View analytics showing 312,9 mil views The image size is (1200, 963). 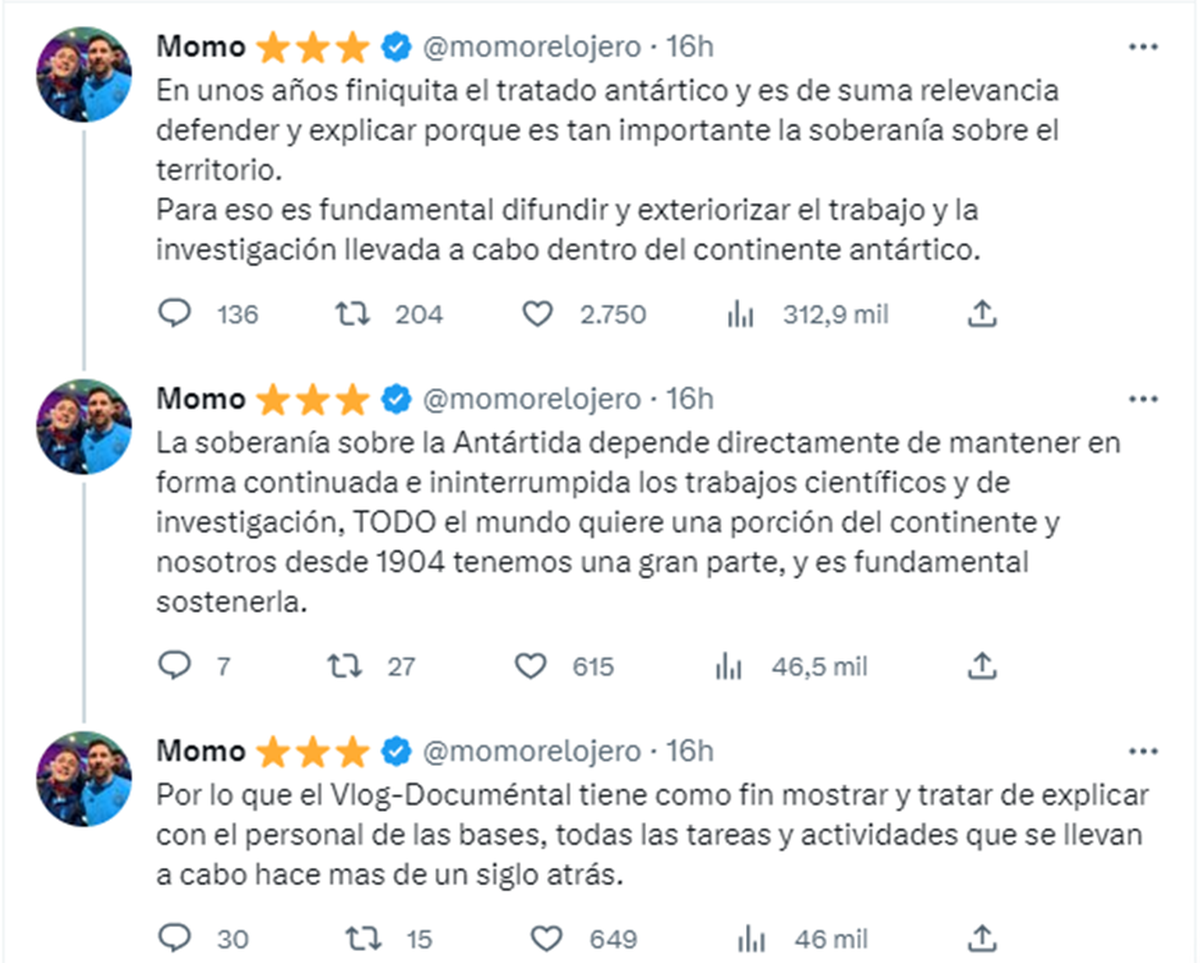(740, 316)
